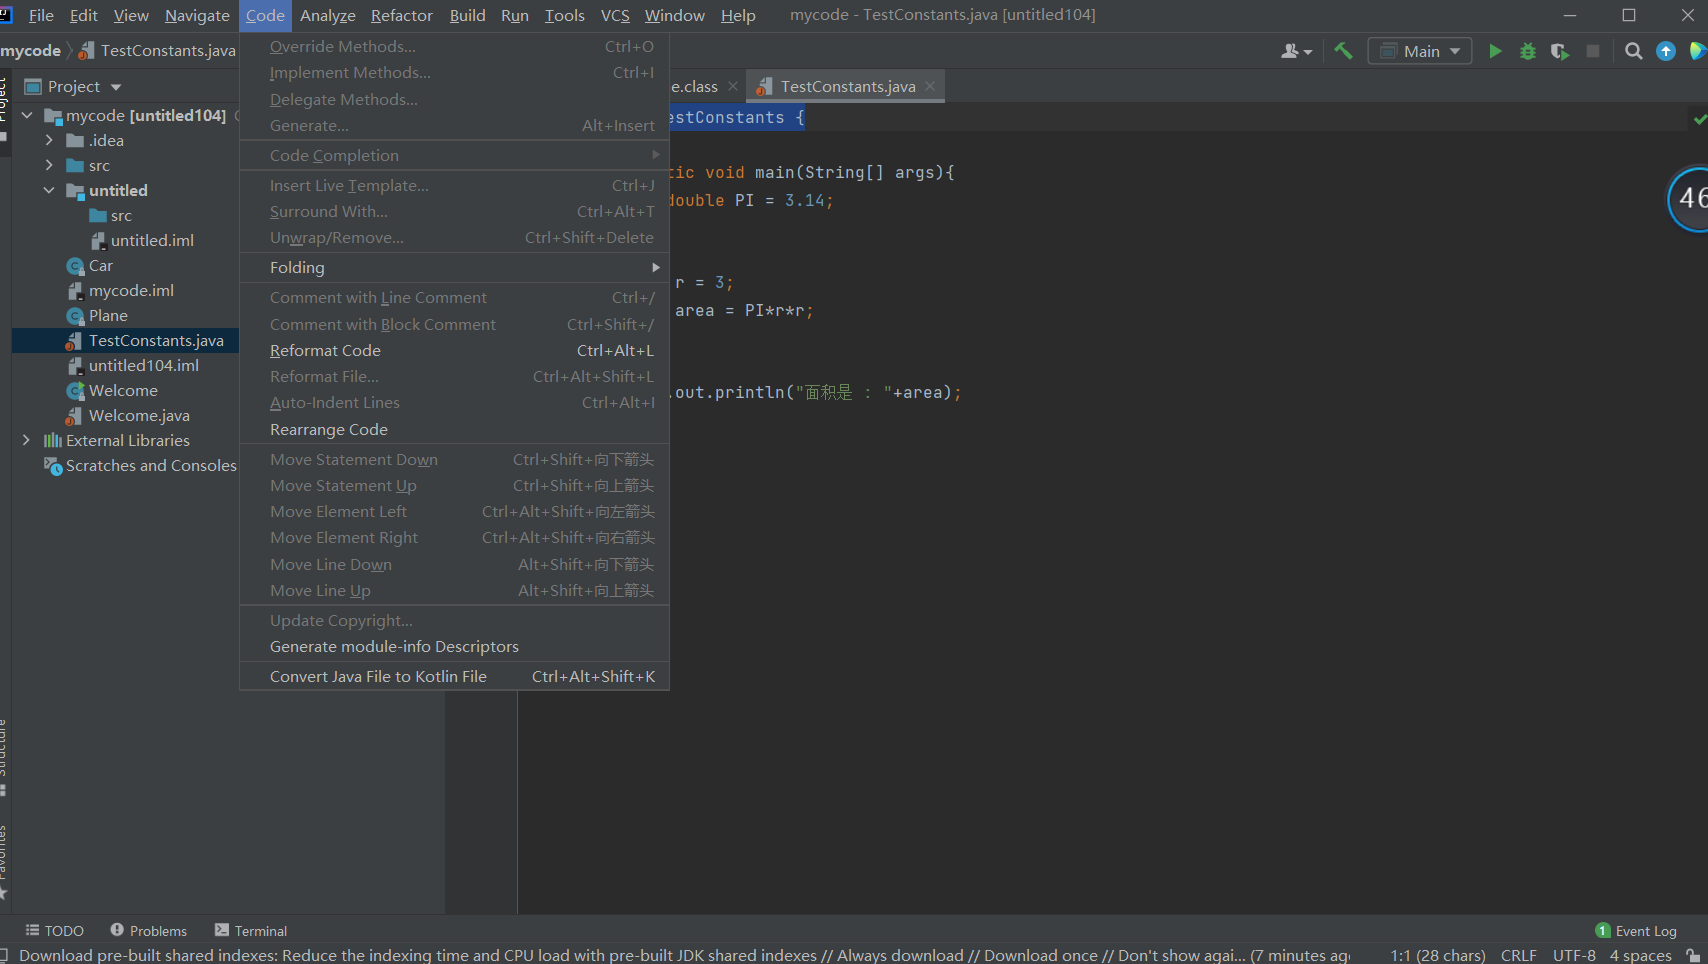Open the Main run configuration dropdown
This screenshot has width=1708, height=964.
[x=1420, y=51]
